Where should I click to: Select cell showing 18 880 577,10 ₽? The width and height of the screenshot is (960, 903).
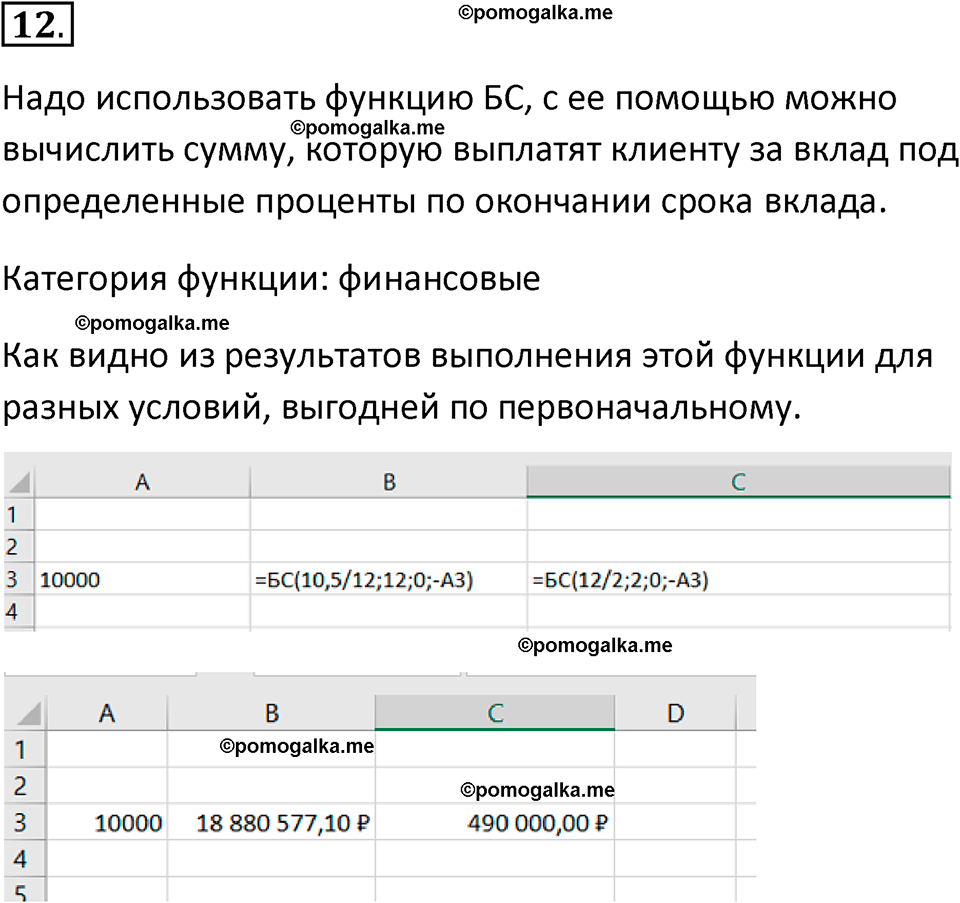(271, 822)
